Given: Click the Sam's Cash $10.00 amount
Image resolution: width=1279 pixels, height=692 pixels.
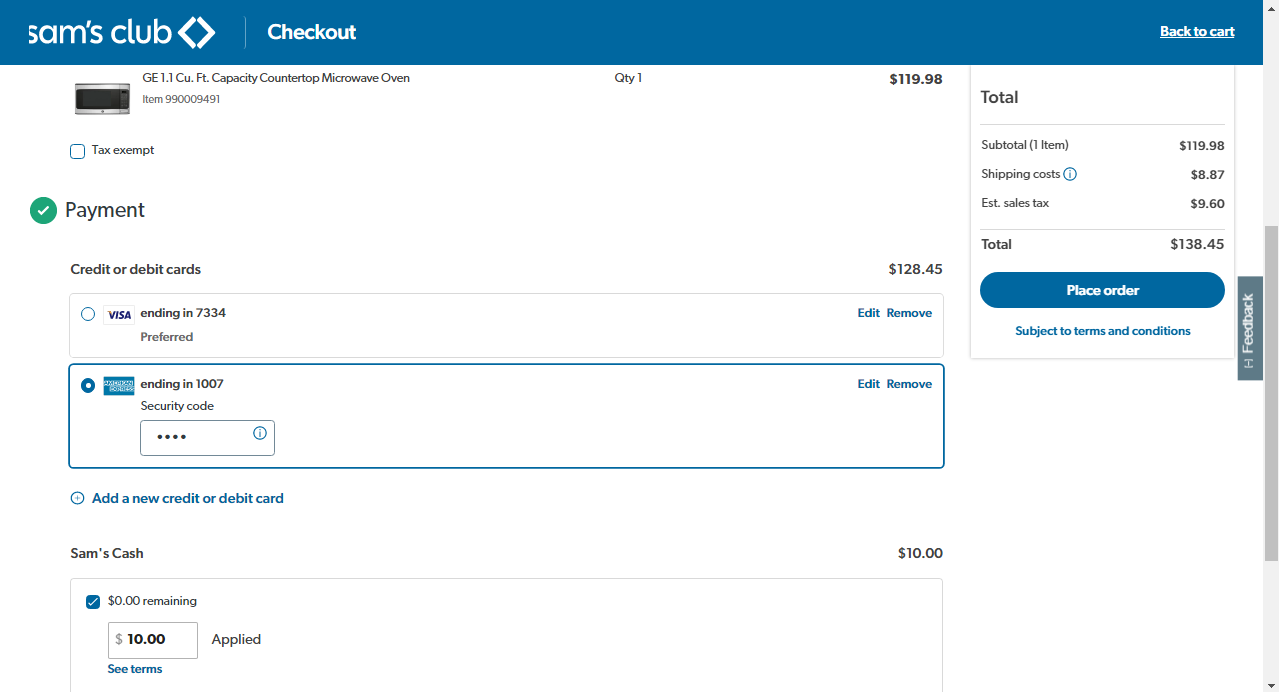Looking at the screenshot, I should pyautogui.click(x=920, y=553).
